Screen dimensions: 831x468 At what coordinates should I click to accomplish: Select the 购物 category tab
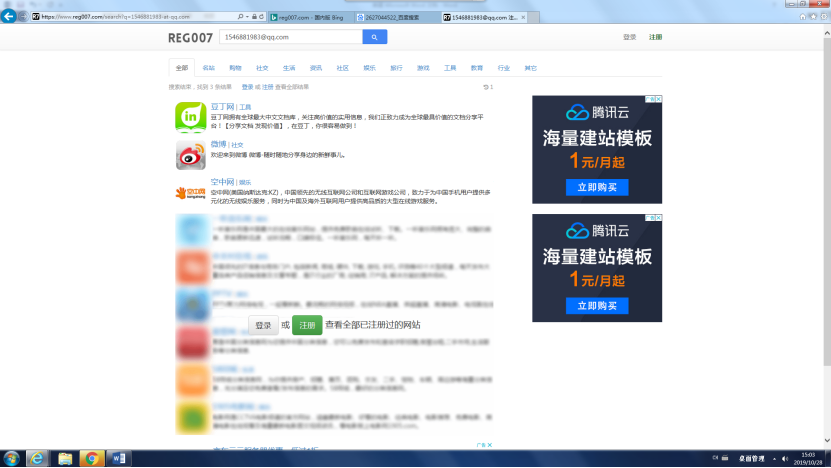point(235,68)
